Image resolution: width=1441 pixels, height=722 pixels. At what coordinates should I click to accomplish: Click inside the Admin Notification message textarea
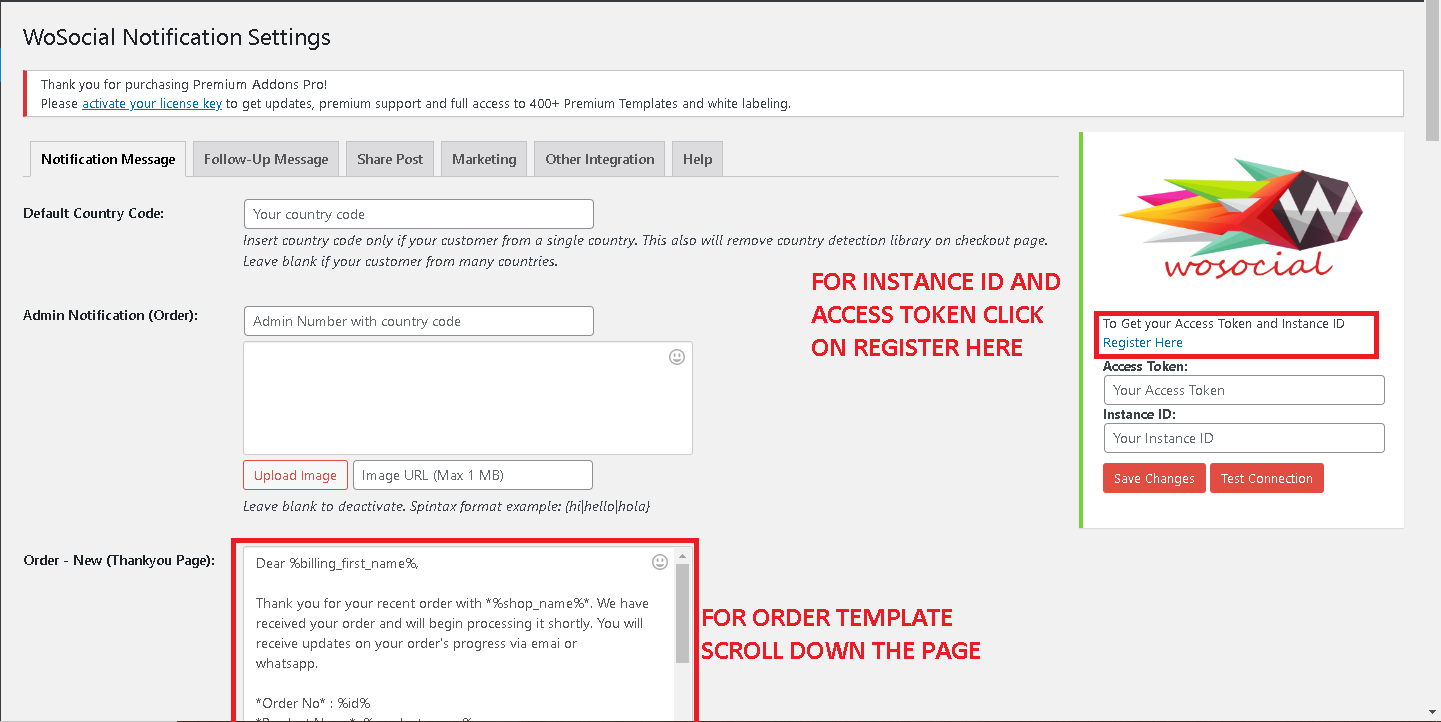pyautogui.click(x=468, y=398)
